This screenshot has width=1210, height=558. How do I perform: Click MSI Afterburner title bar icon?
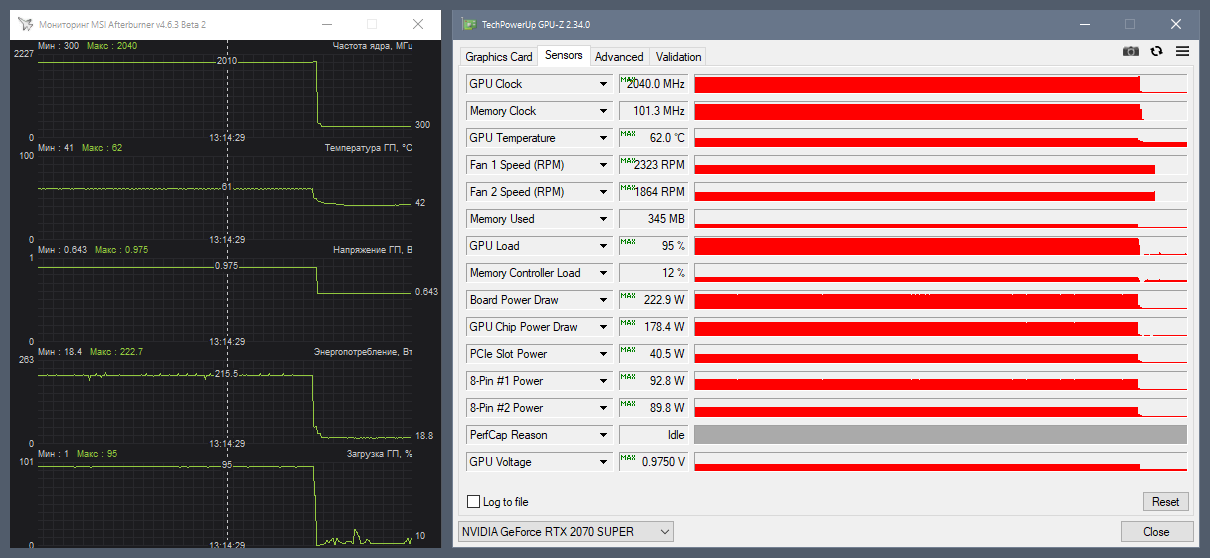[25, 24]
